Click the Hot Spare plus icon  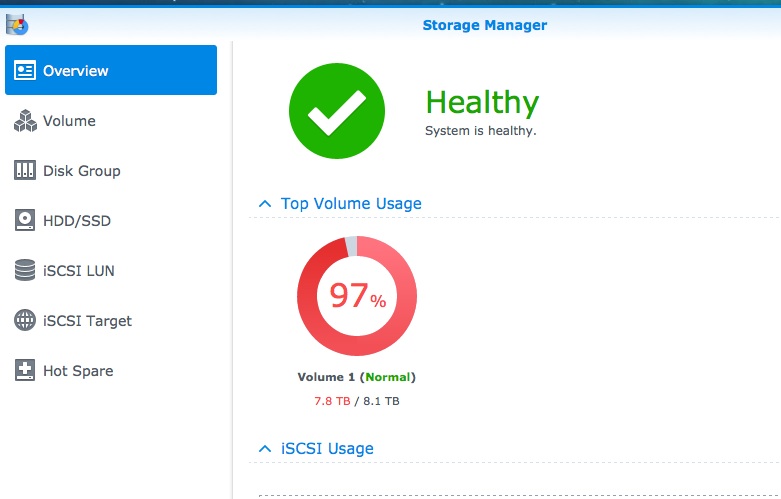click(x=24, y=370)
